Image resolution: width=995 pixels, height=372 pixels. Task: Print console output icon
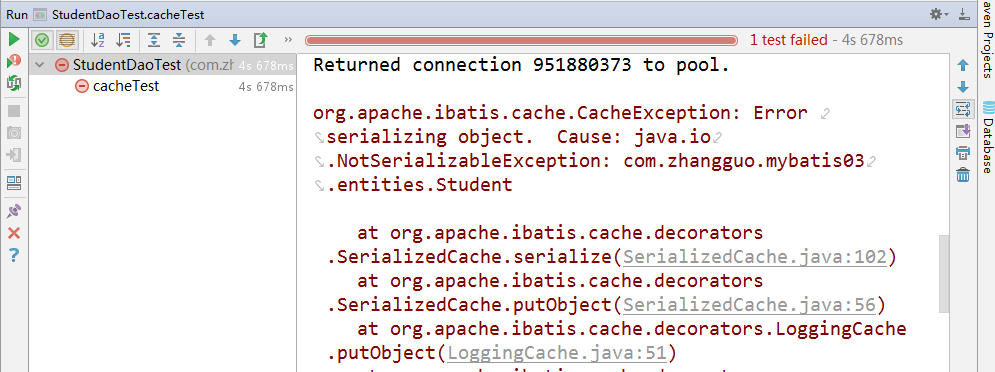(x=963, y=152)
